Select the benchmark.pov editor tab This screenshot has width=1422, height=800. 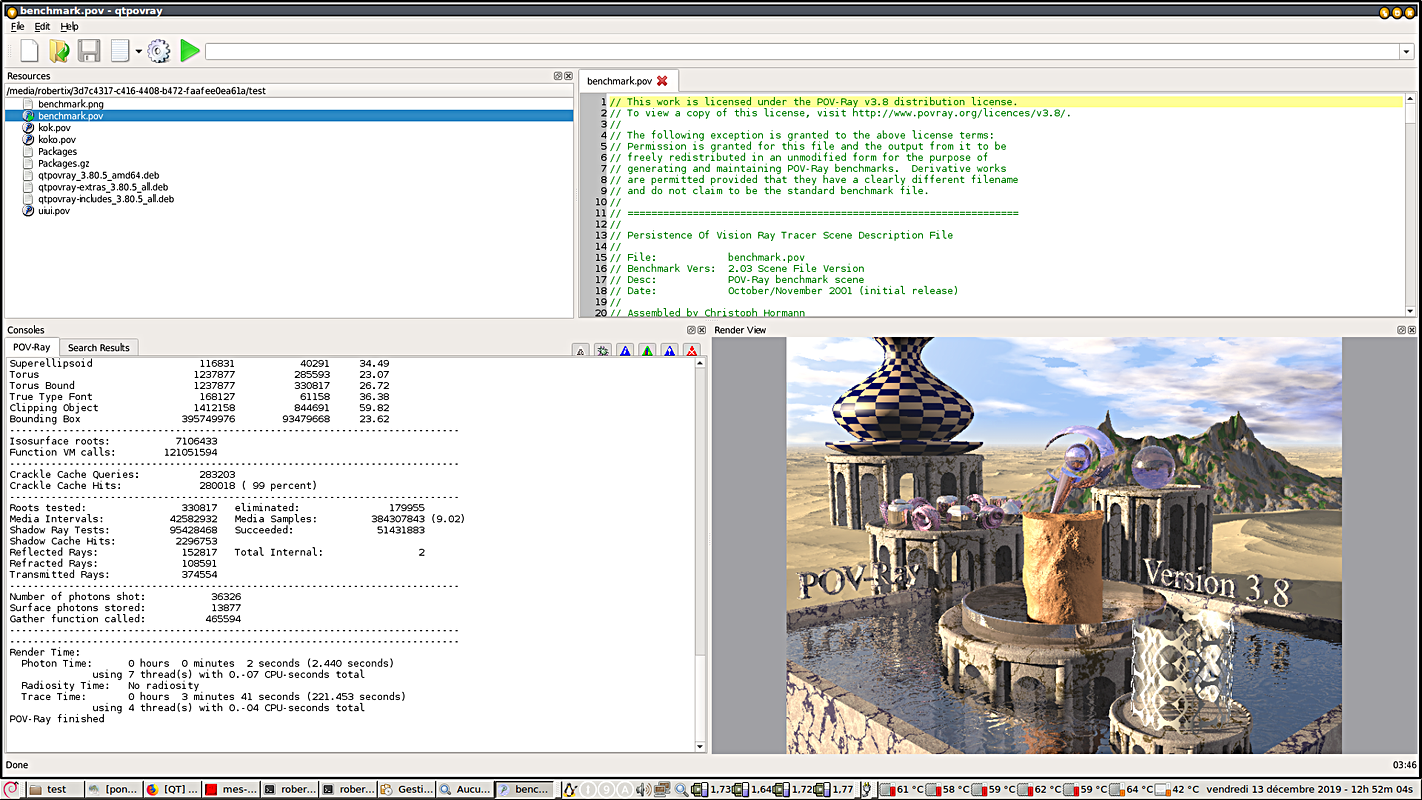click(x=619, y=81)
